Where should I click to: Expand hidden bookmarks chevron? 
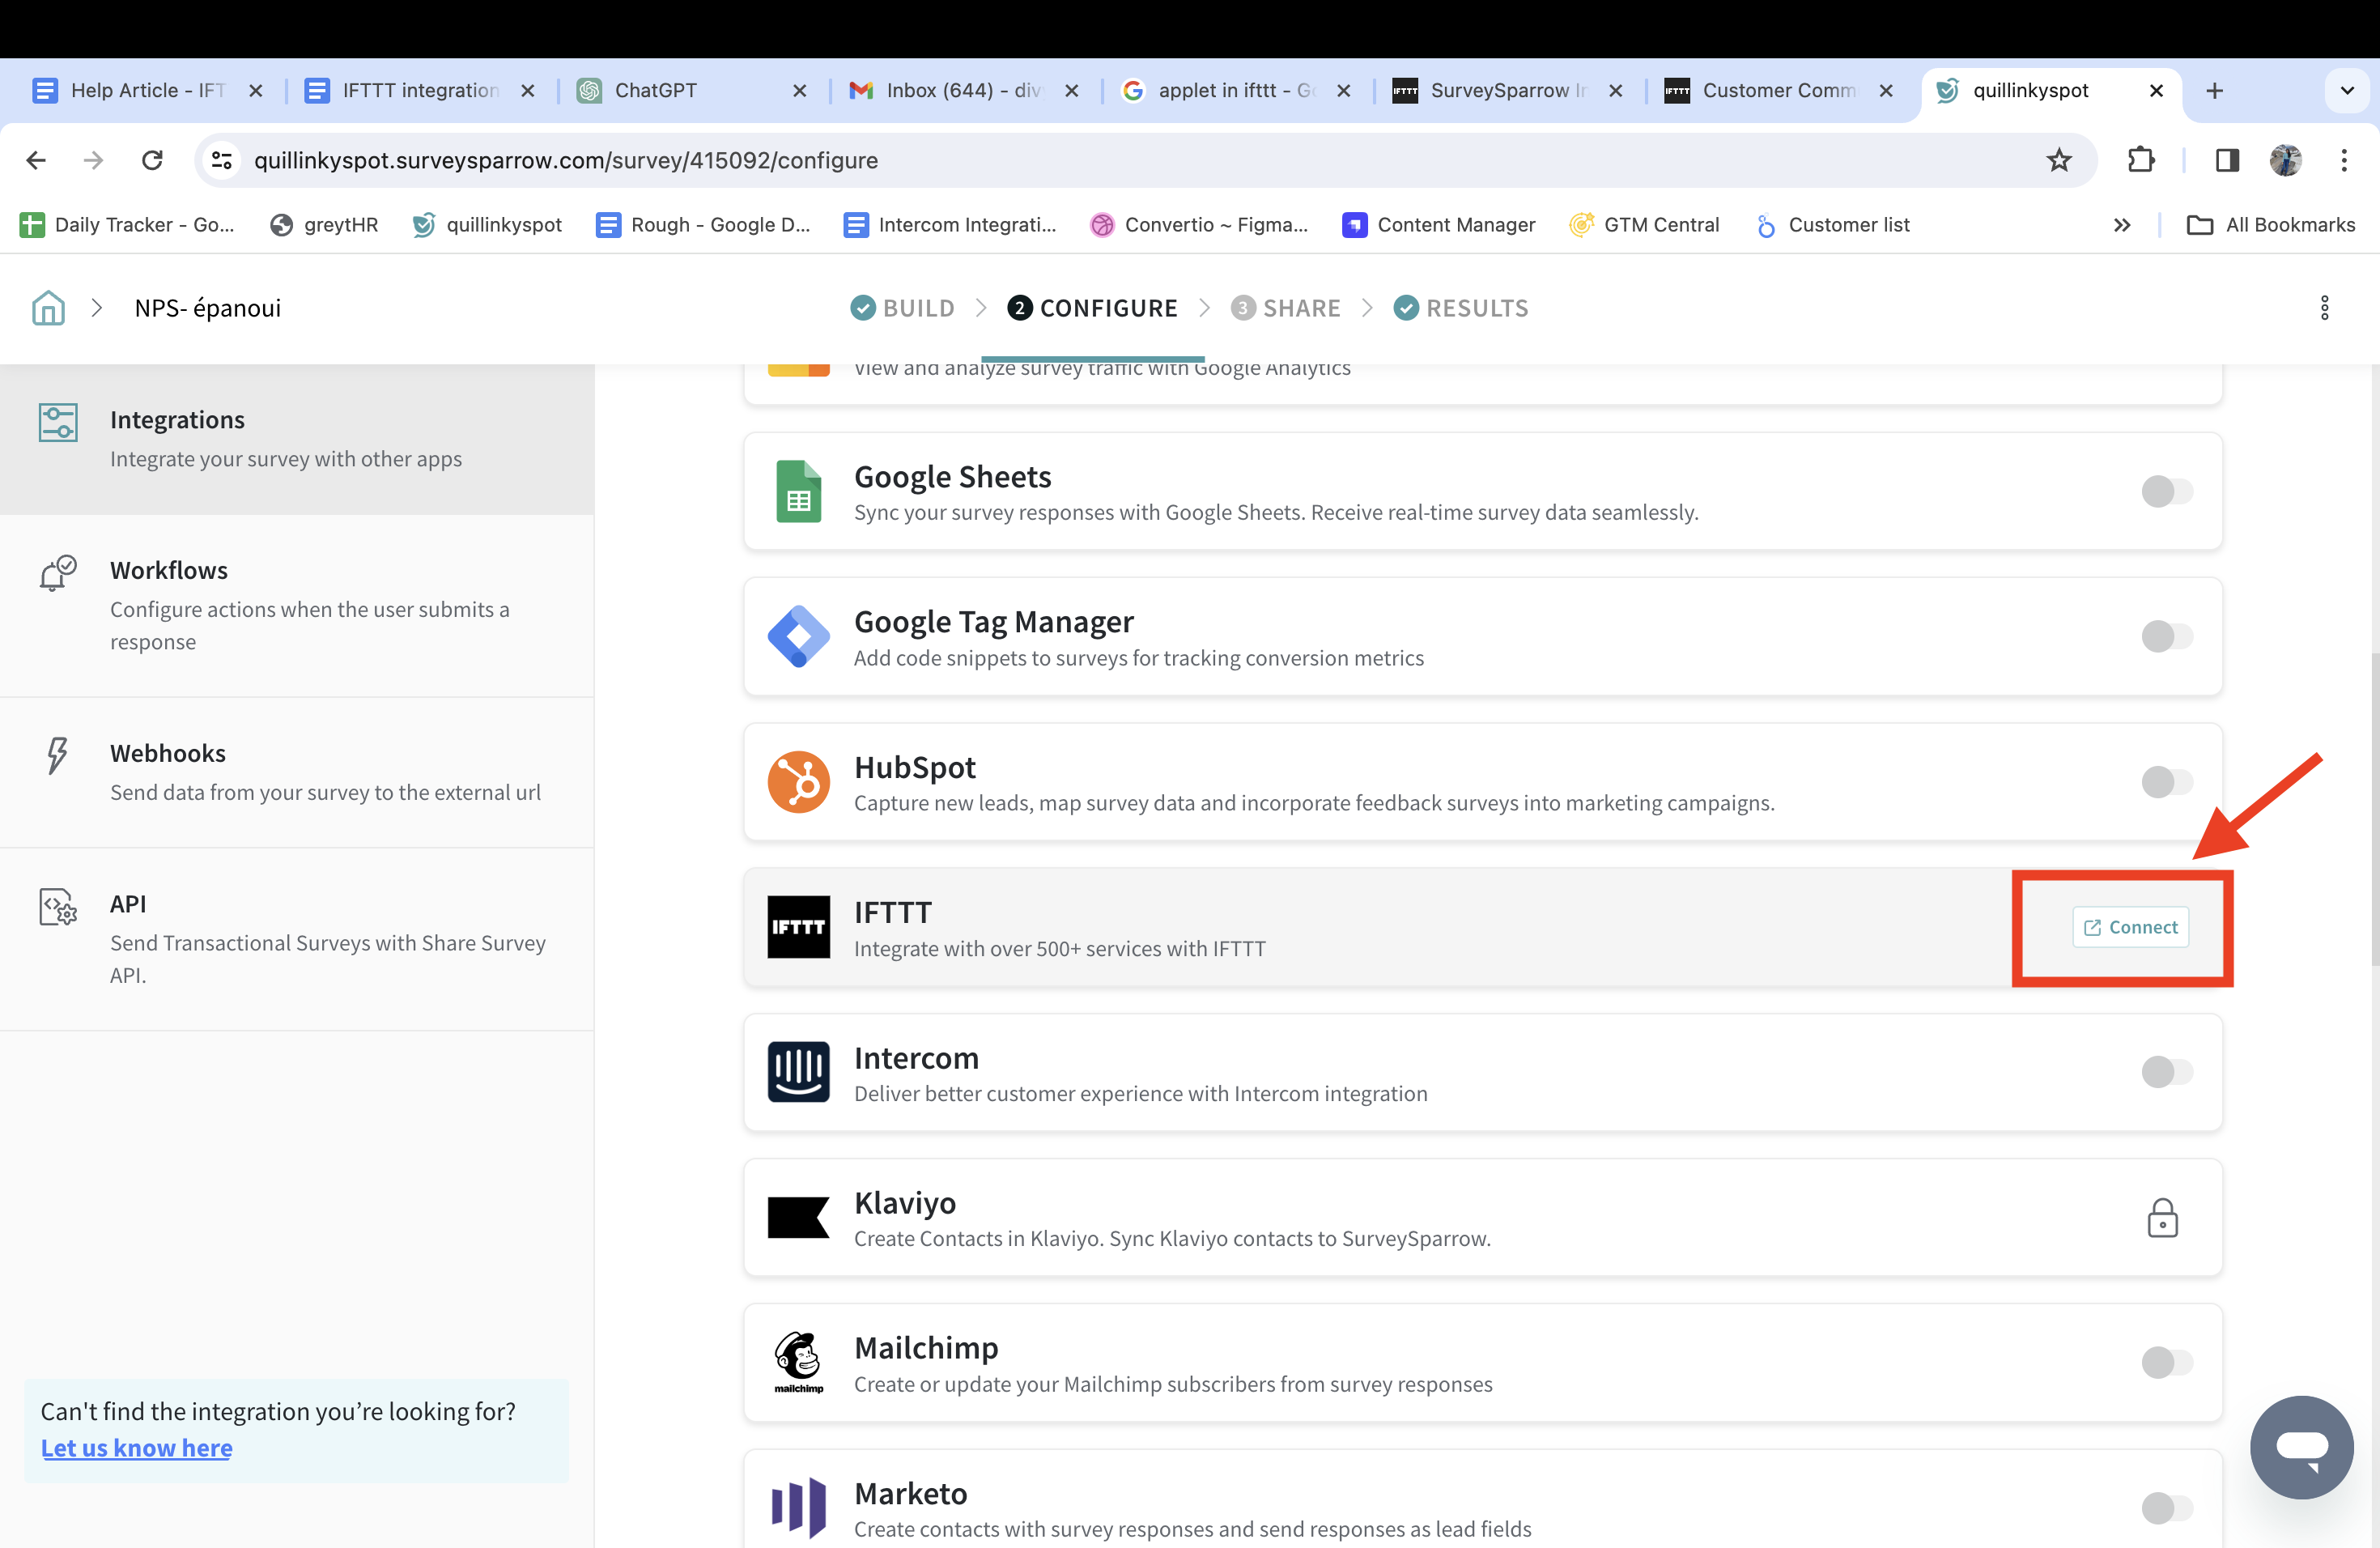(x=2122, y=225)
